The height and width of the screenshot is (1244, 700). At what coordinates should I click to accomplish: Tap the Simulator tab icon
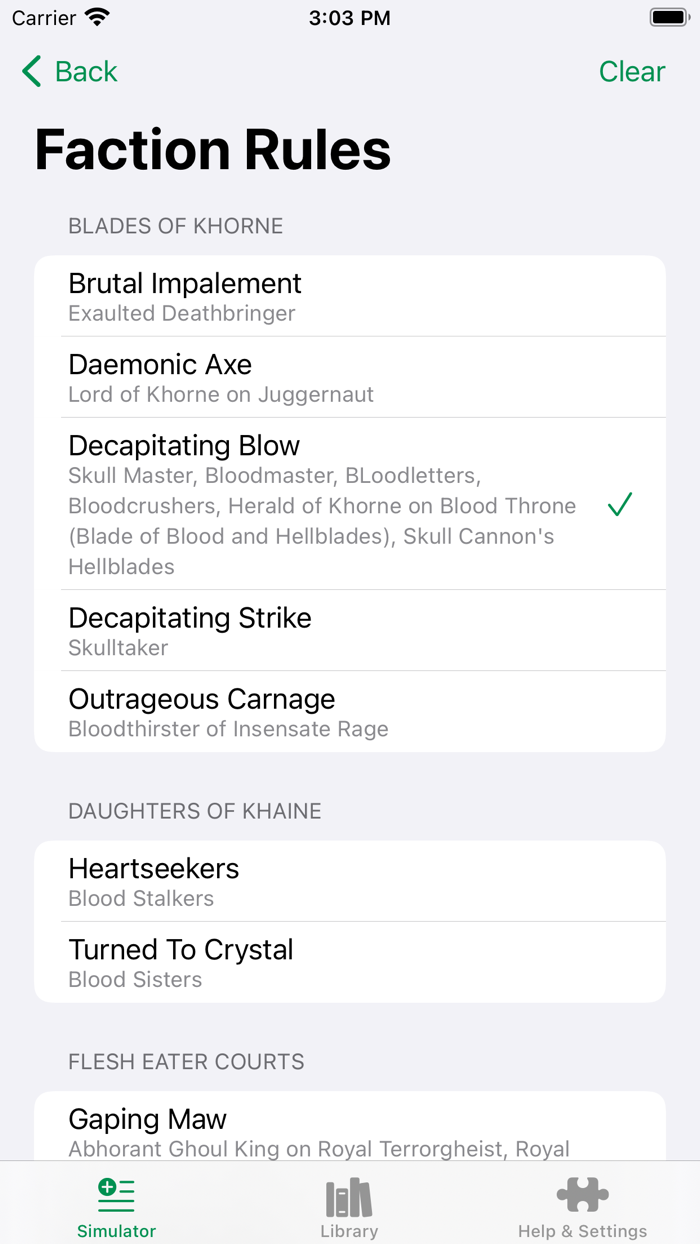point(116,1195)
